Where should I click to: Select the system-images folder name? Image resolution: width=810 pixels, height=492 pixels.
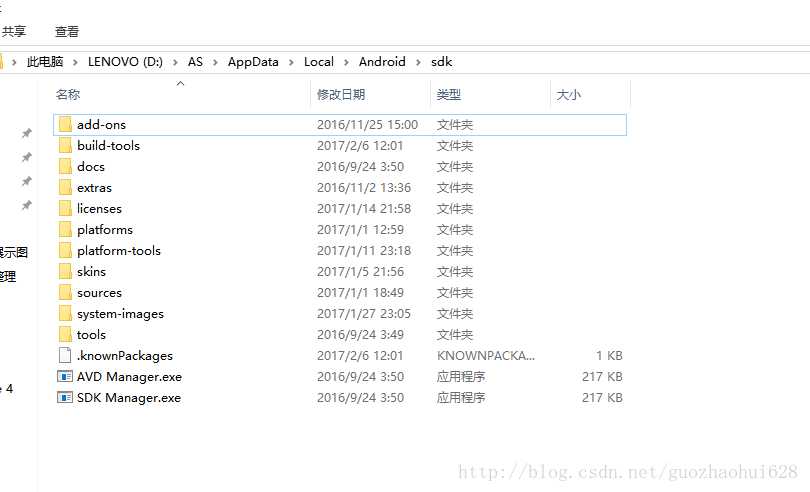(x=120, y=314)
